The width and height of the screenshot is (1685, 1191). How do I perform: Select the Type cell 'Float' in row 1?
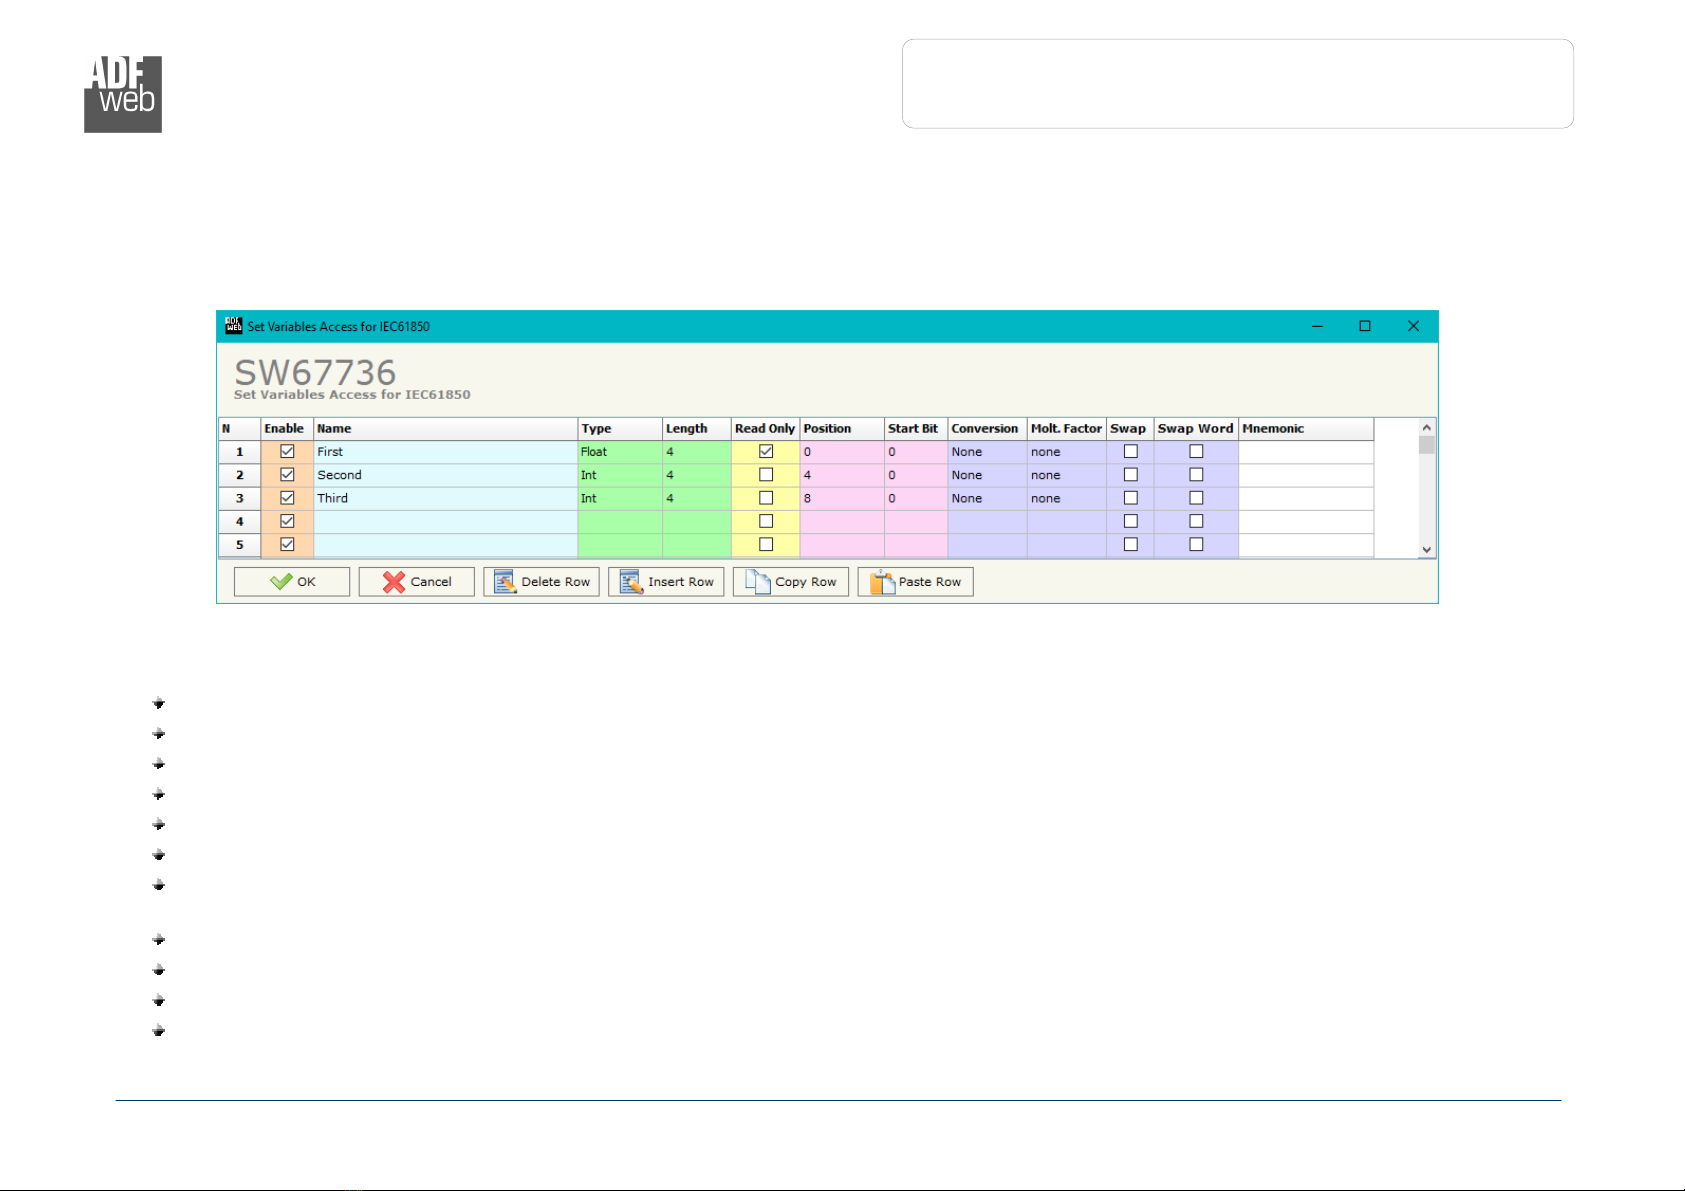click(x=620, y=452)
